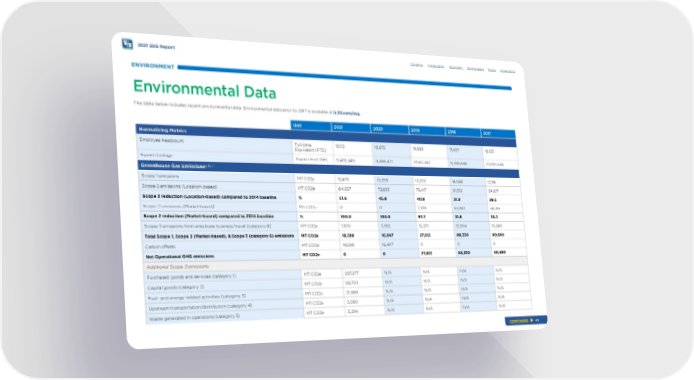Click the CONTINUED button at page bottom
The image size is (694, 380).
[525, 320]
